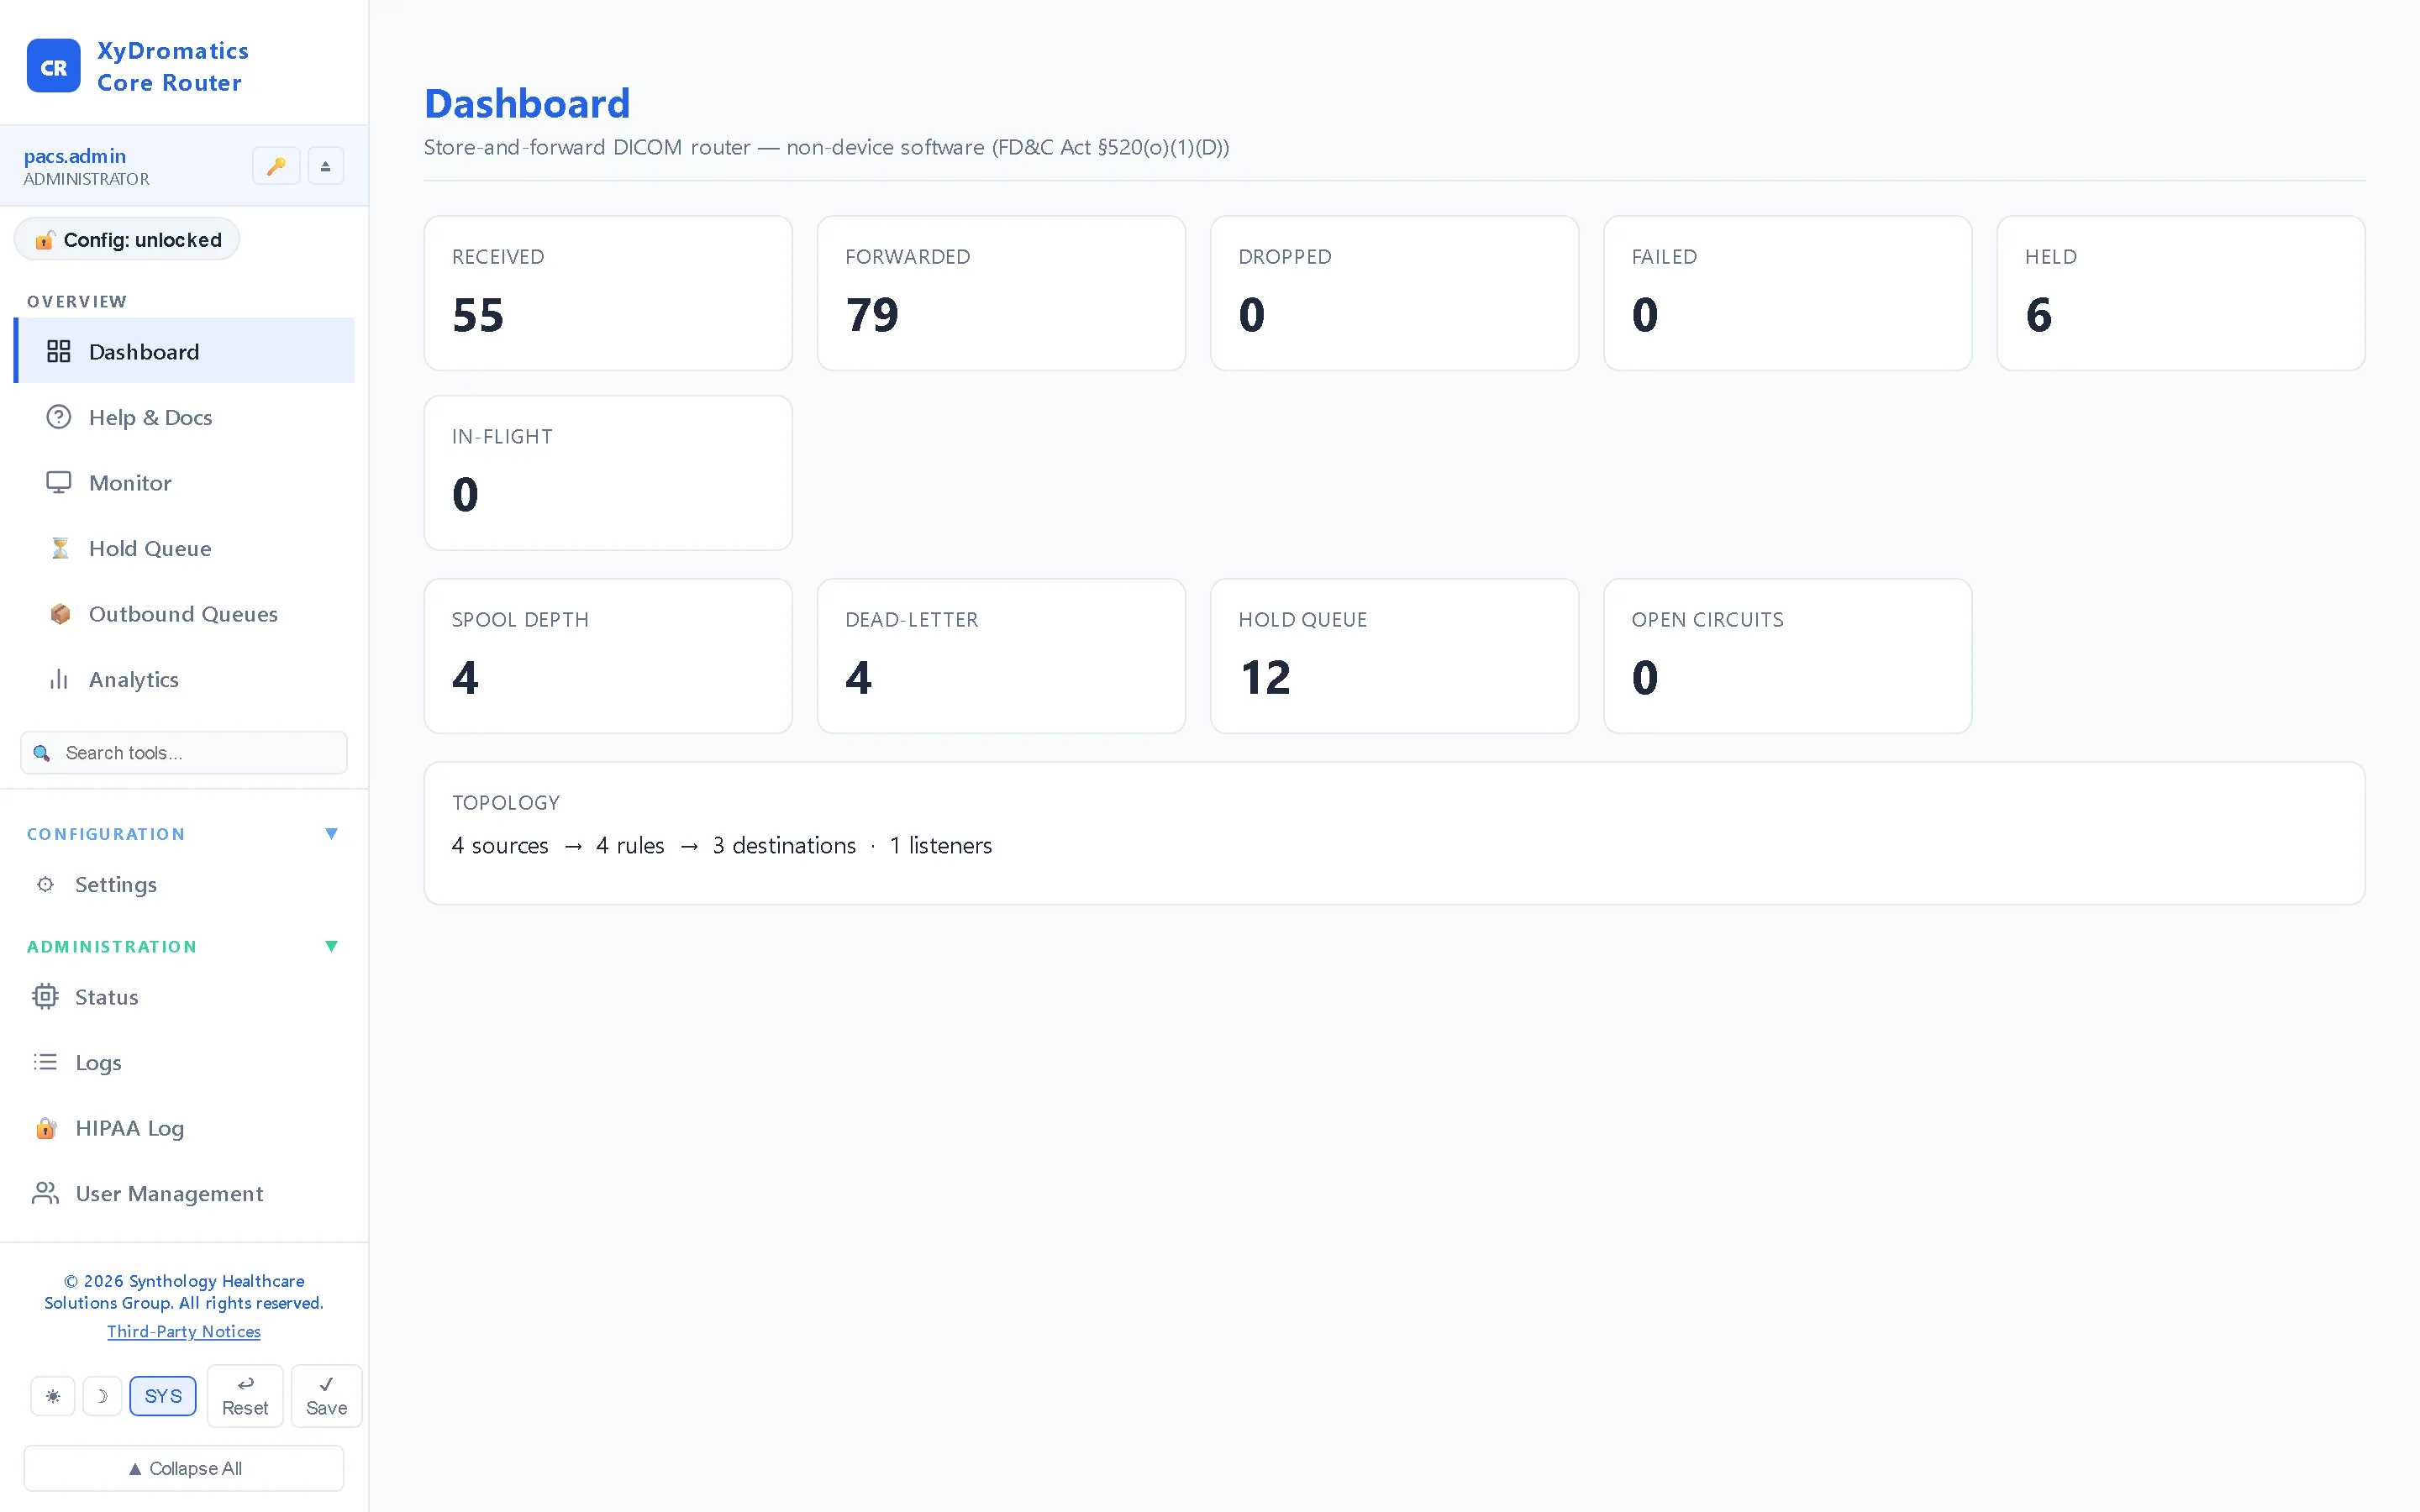Click the ADMINISTRATOR role label
Screen dimensions: 2420x1512
pos(86,179)
